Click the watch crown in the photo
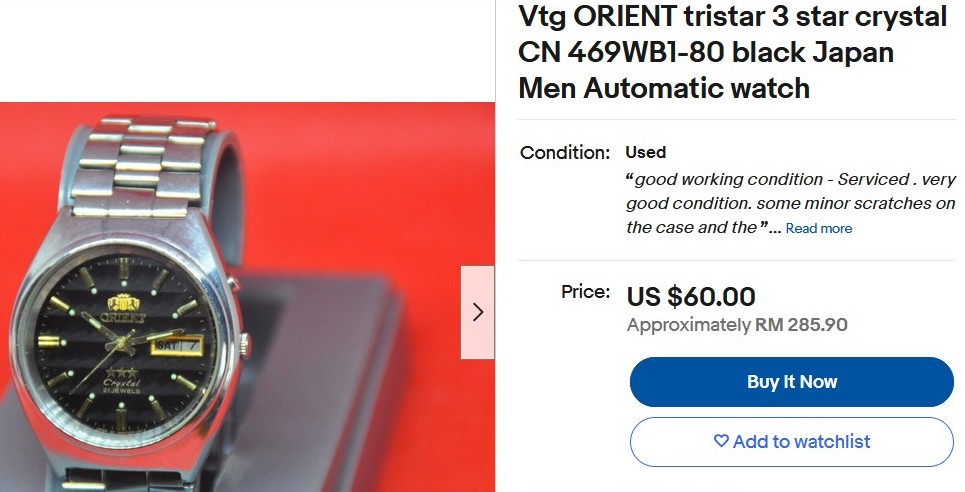Image resolution: width=965 pixels, height=492 pixels. 244,345
